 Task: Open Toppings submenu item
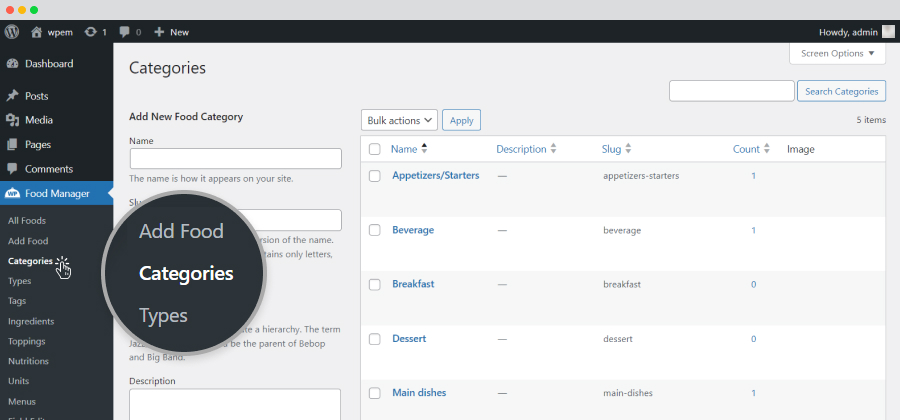click(x=26, y=341)
